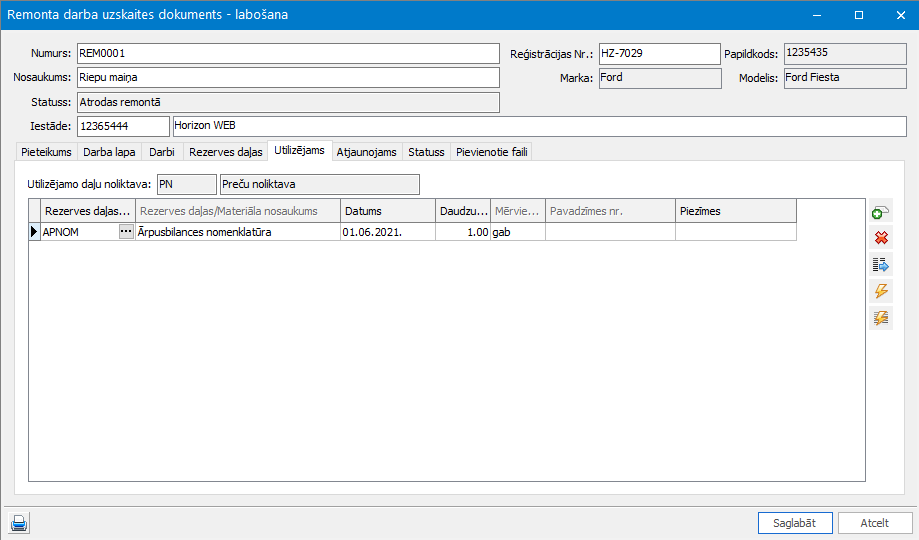Click the Iestāde code field 12365444
The width and height of the screenshot is (919, 540).
tap(123, 126)
